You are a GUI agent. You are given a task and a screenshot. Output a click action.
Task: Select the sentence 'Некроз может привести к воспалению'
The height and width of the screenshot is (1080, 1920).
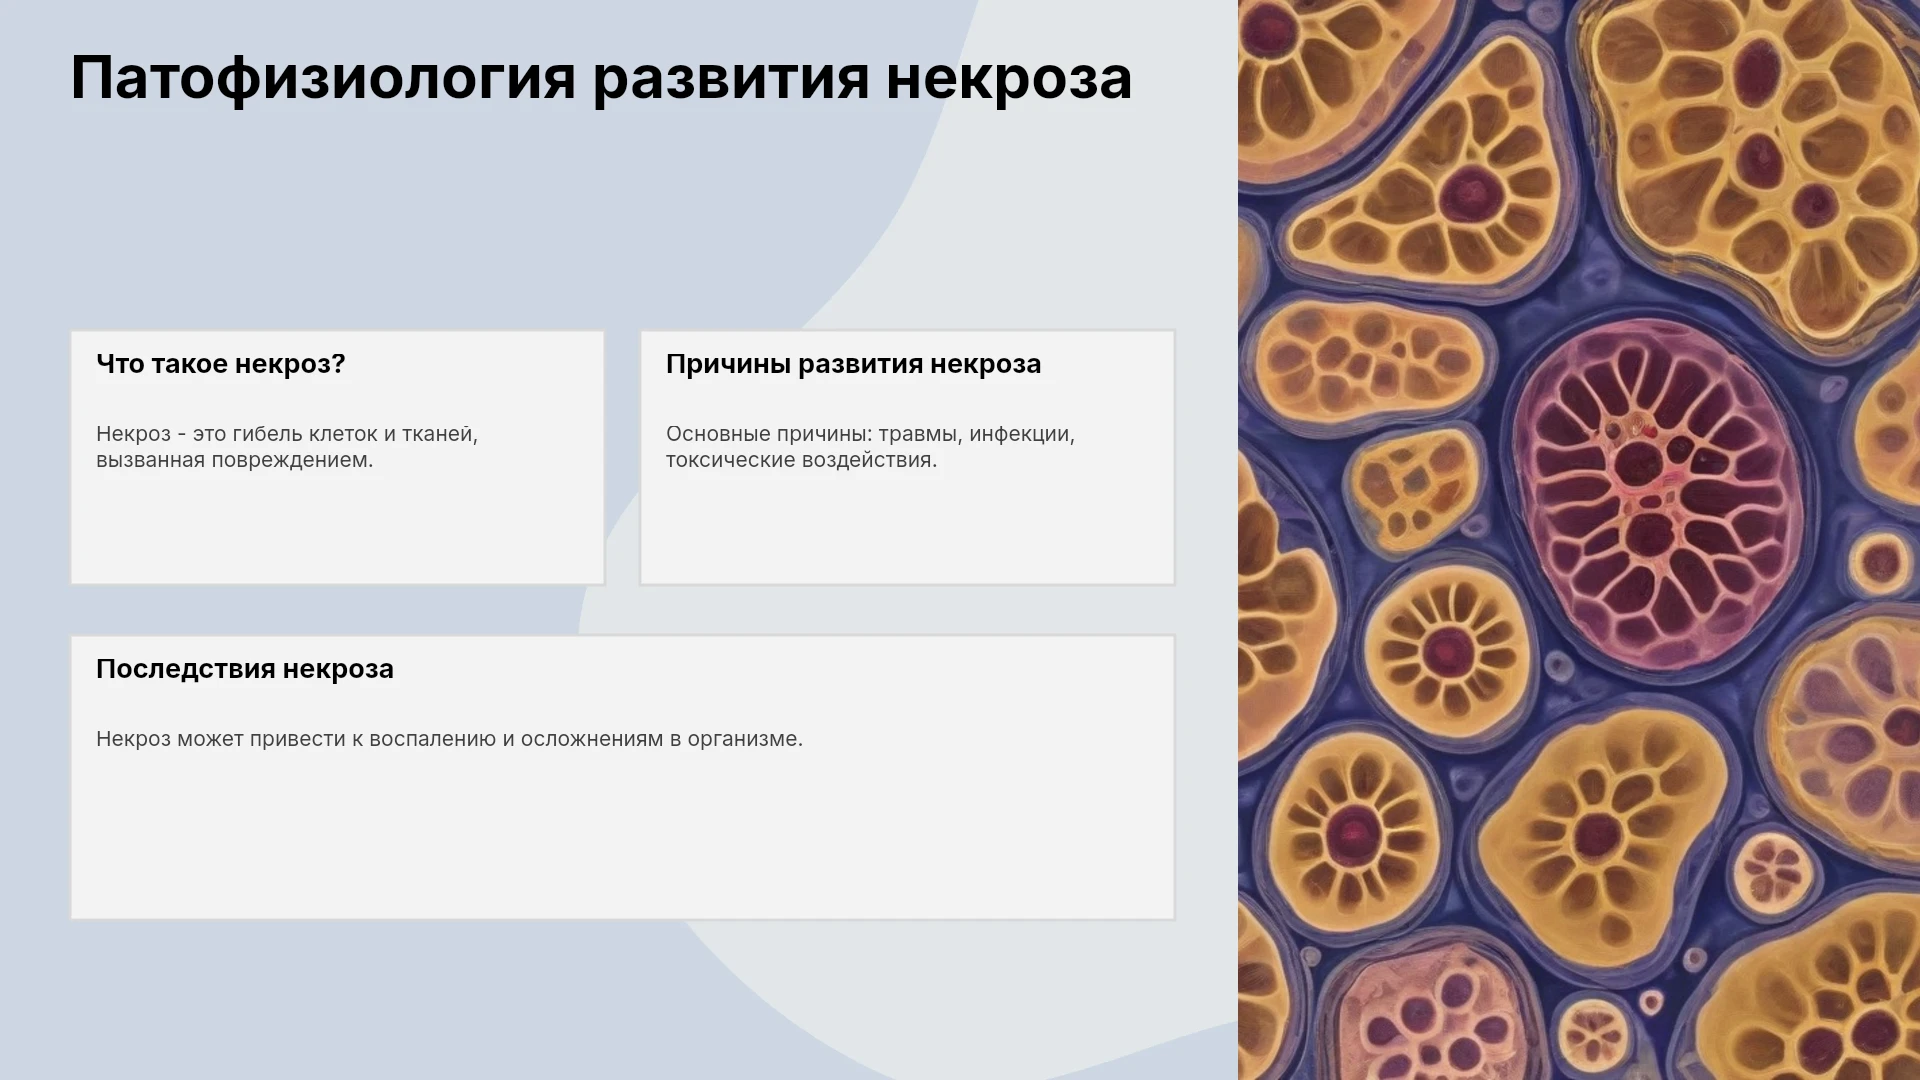449,739
